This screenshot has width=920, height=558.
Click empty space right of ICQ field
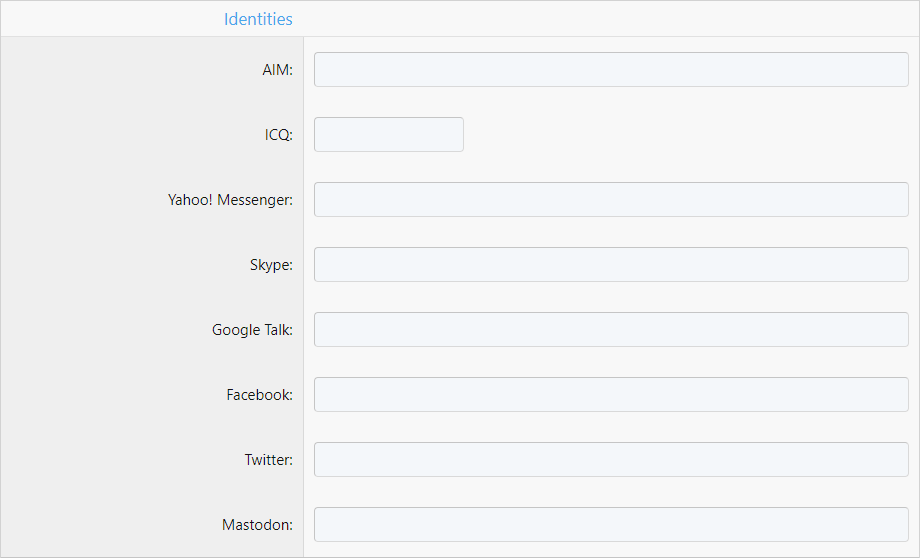tap(686, 134)
